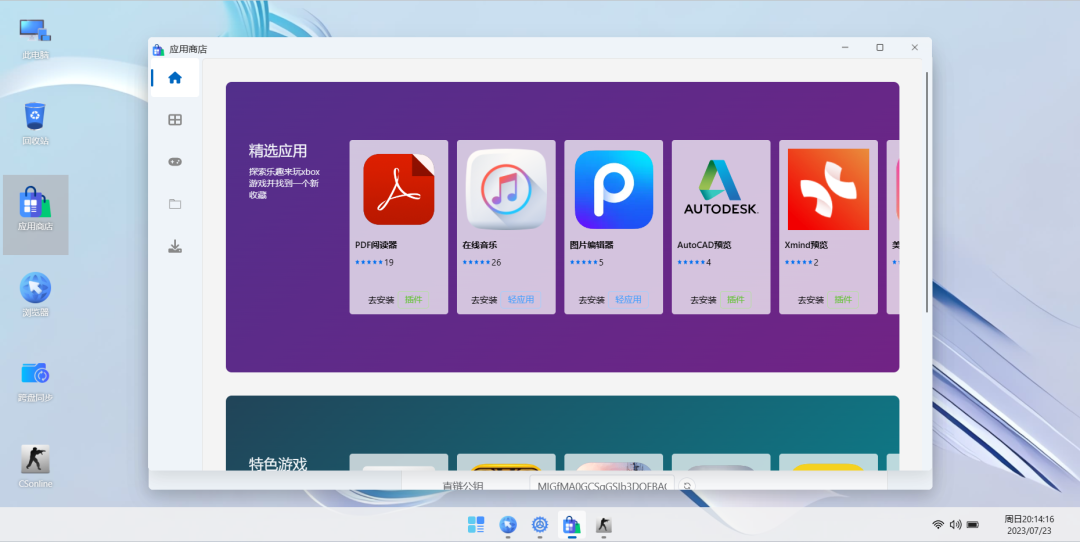This screenshot has height=542, width=1080.
Task: Open the PDF阅读器 app icon
Action: (399, 189)
